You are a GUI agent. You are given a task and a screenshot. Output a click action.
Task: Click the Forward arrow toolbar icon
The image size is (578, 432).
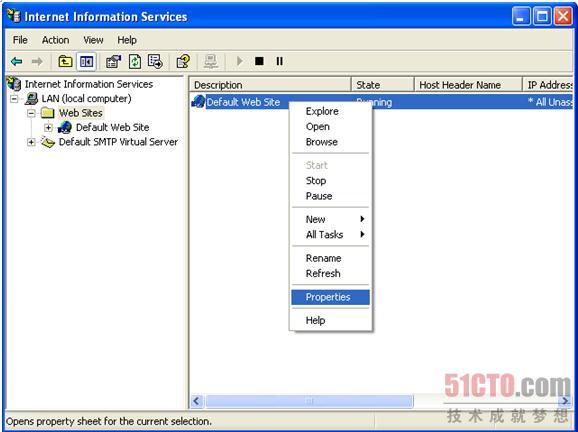pyautogui.click(x=37, y=61)
